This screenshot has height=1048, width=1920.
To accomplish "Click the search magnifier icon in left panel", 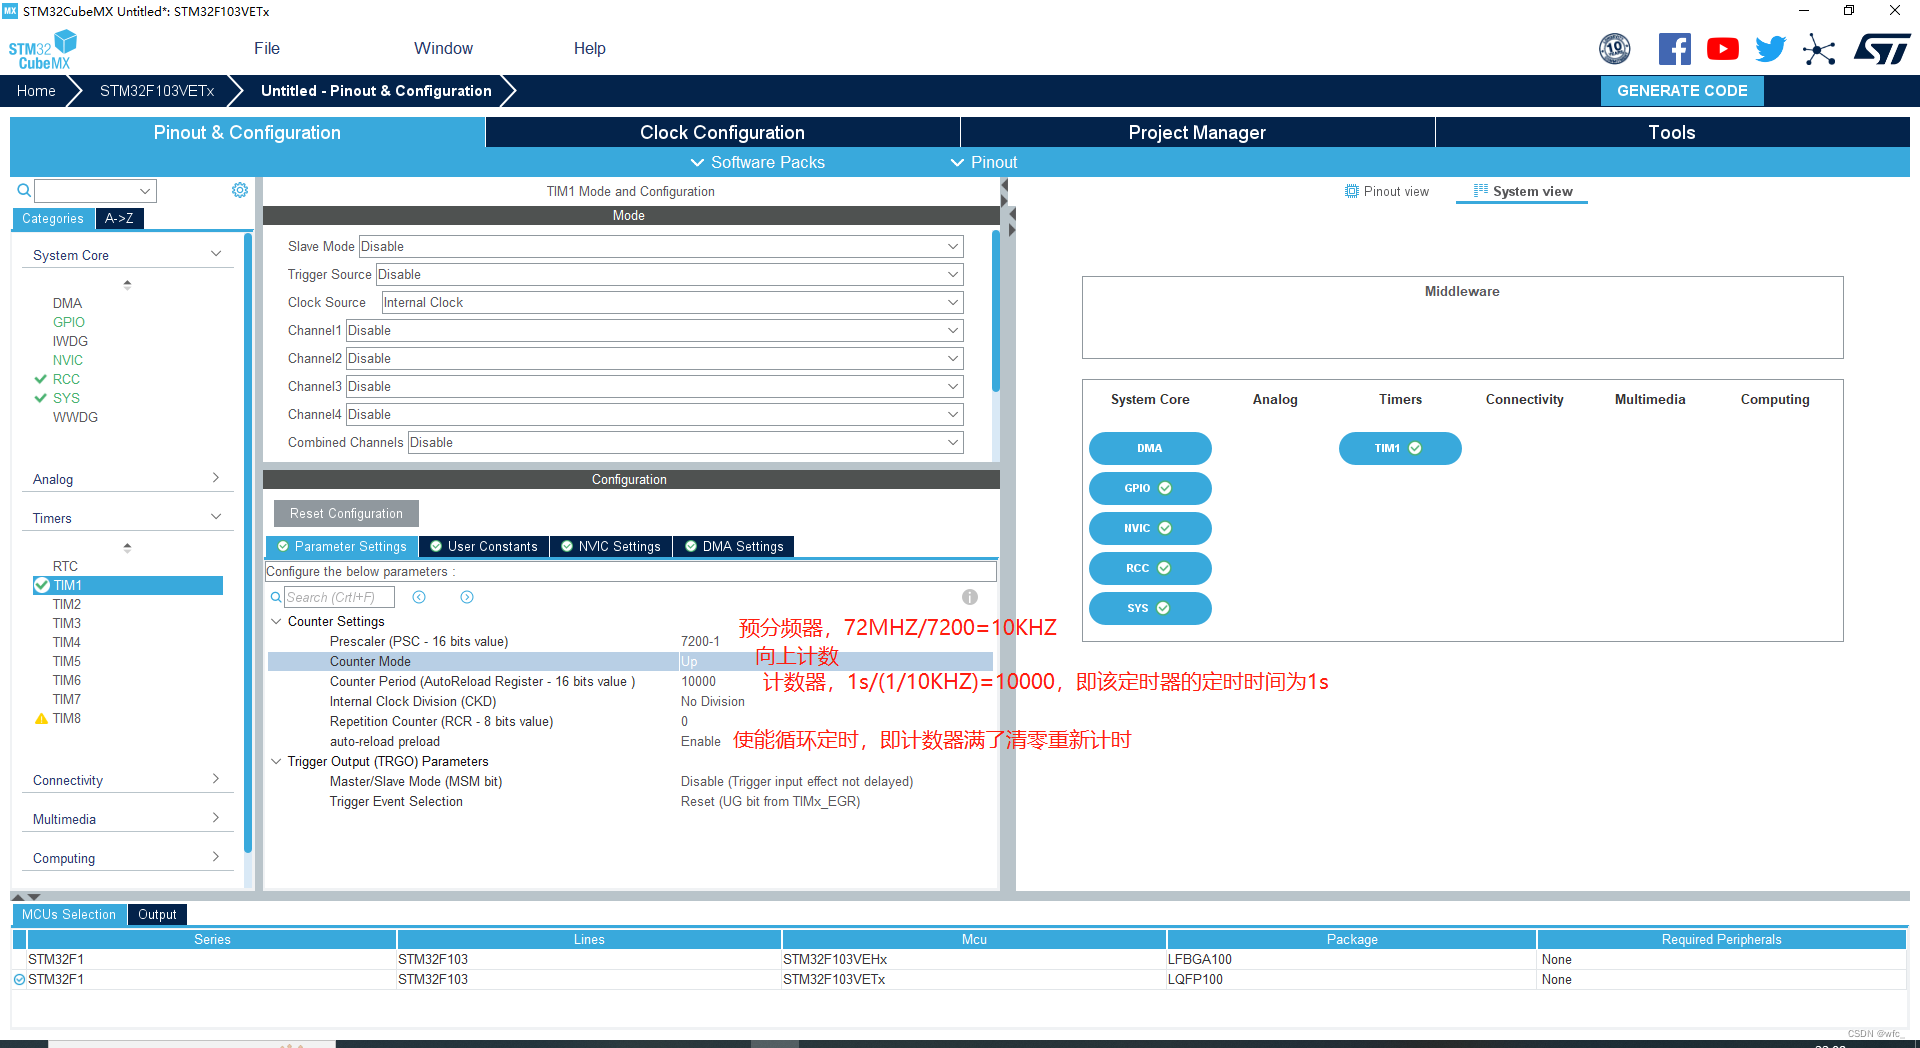I will click(x=24, y=190).
